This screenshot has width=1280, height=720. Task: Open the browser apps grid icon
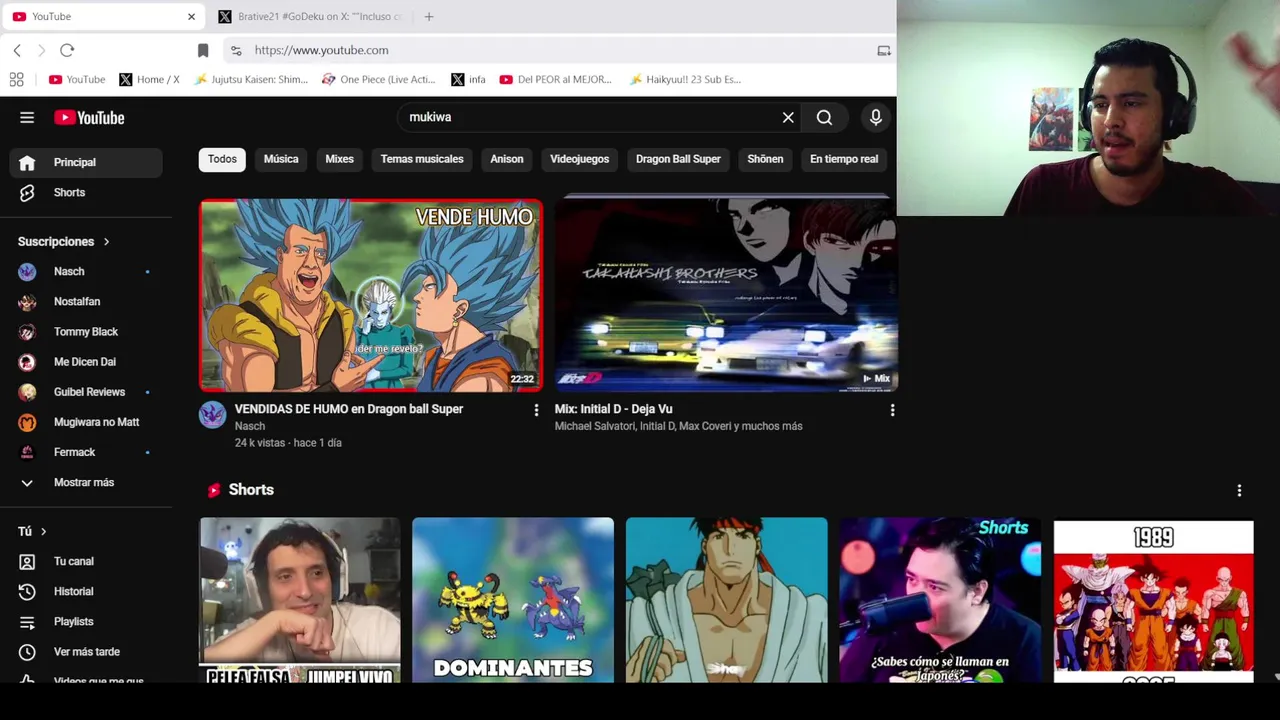pos(16,79)
